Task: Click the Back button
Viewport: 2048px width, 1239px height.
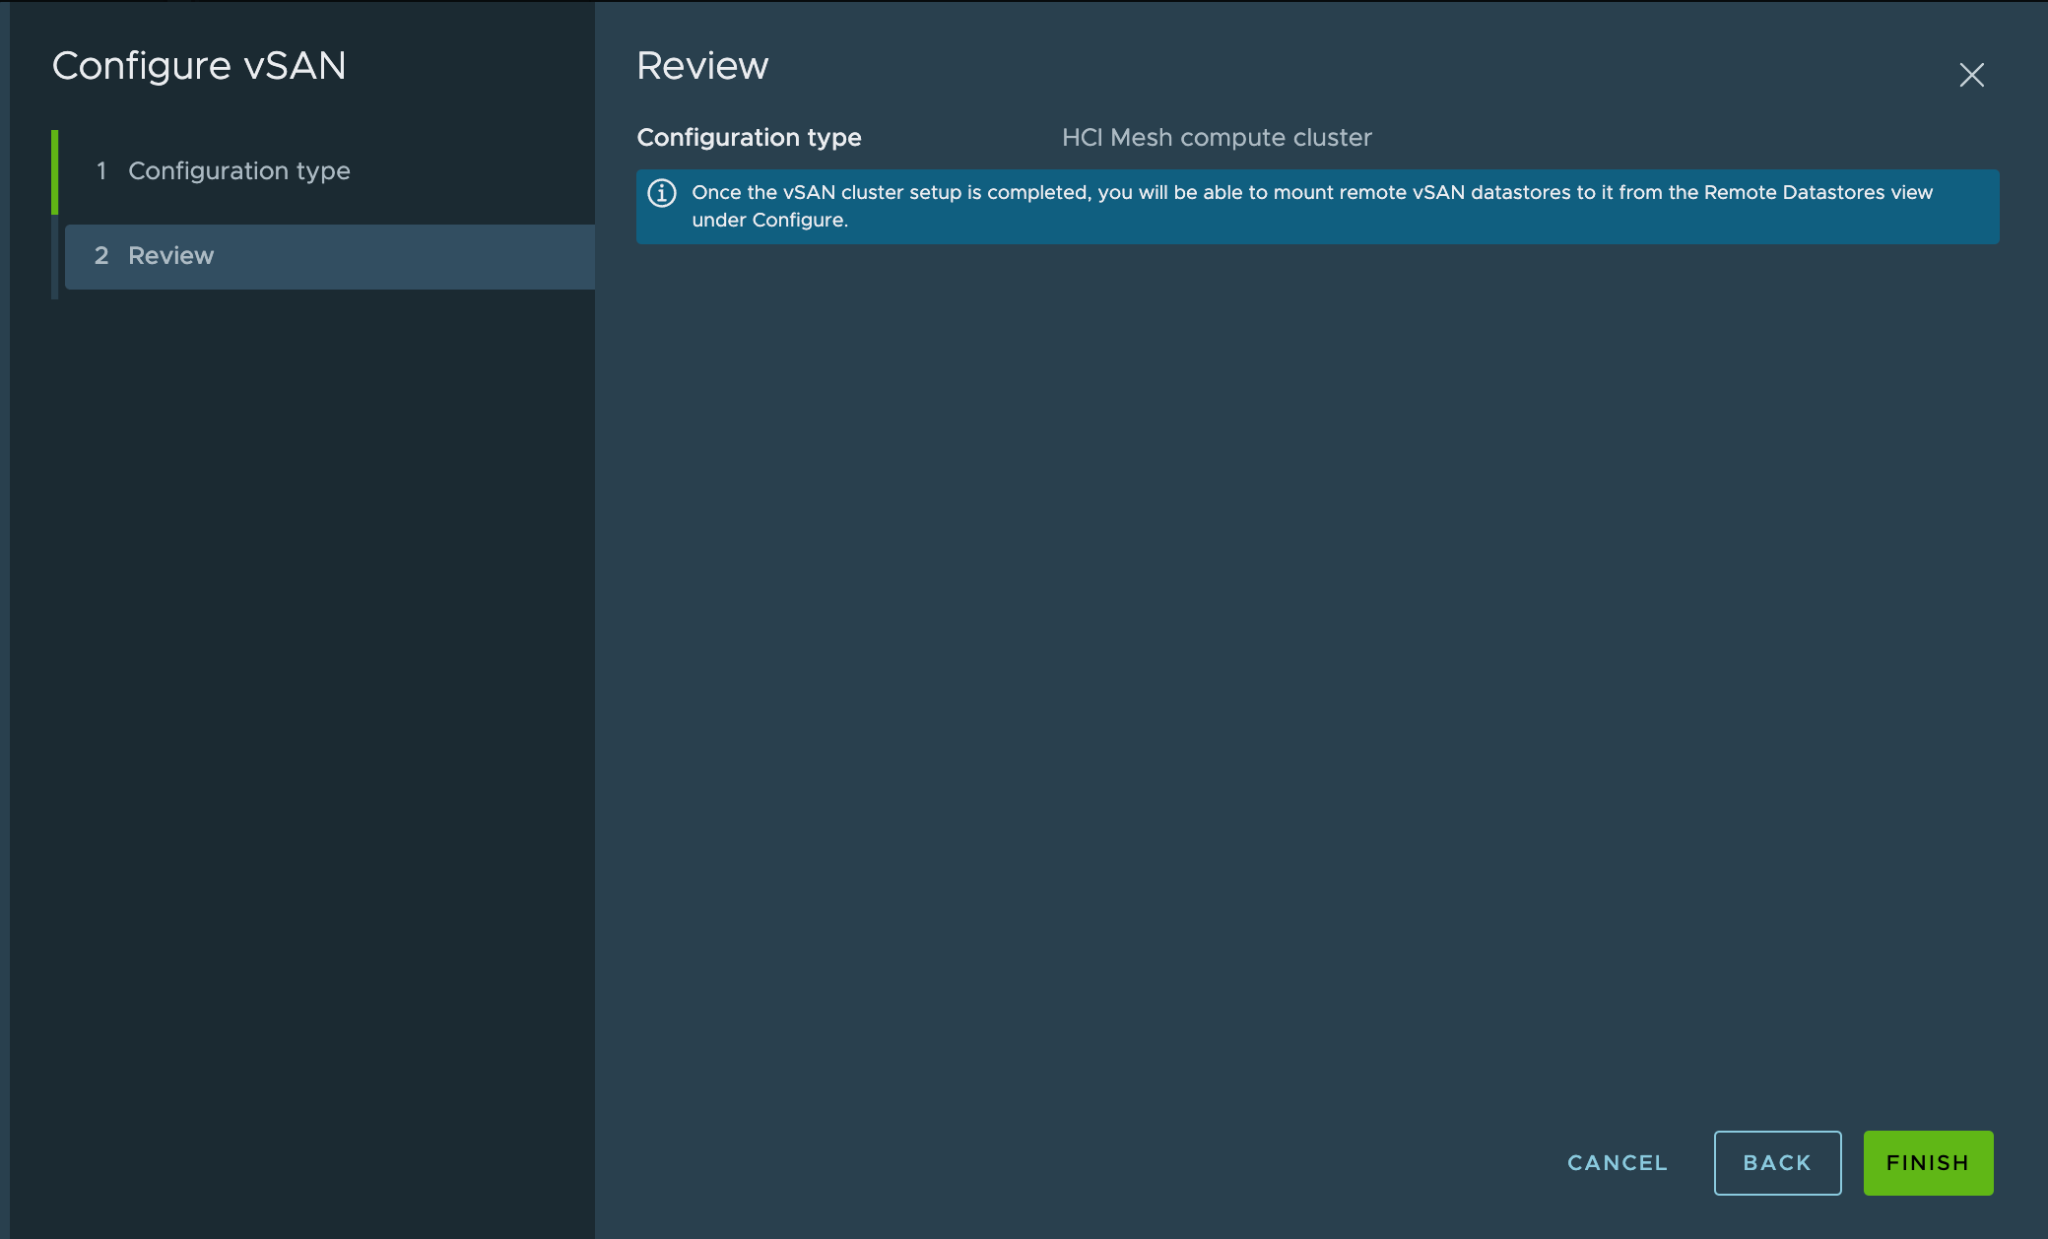Action: 1777,1163
